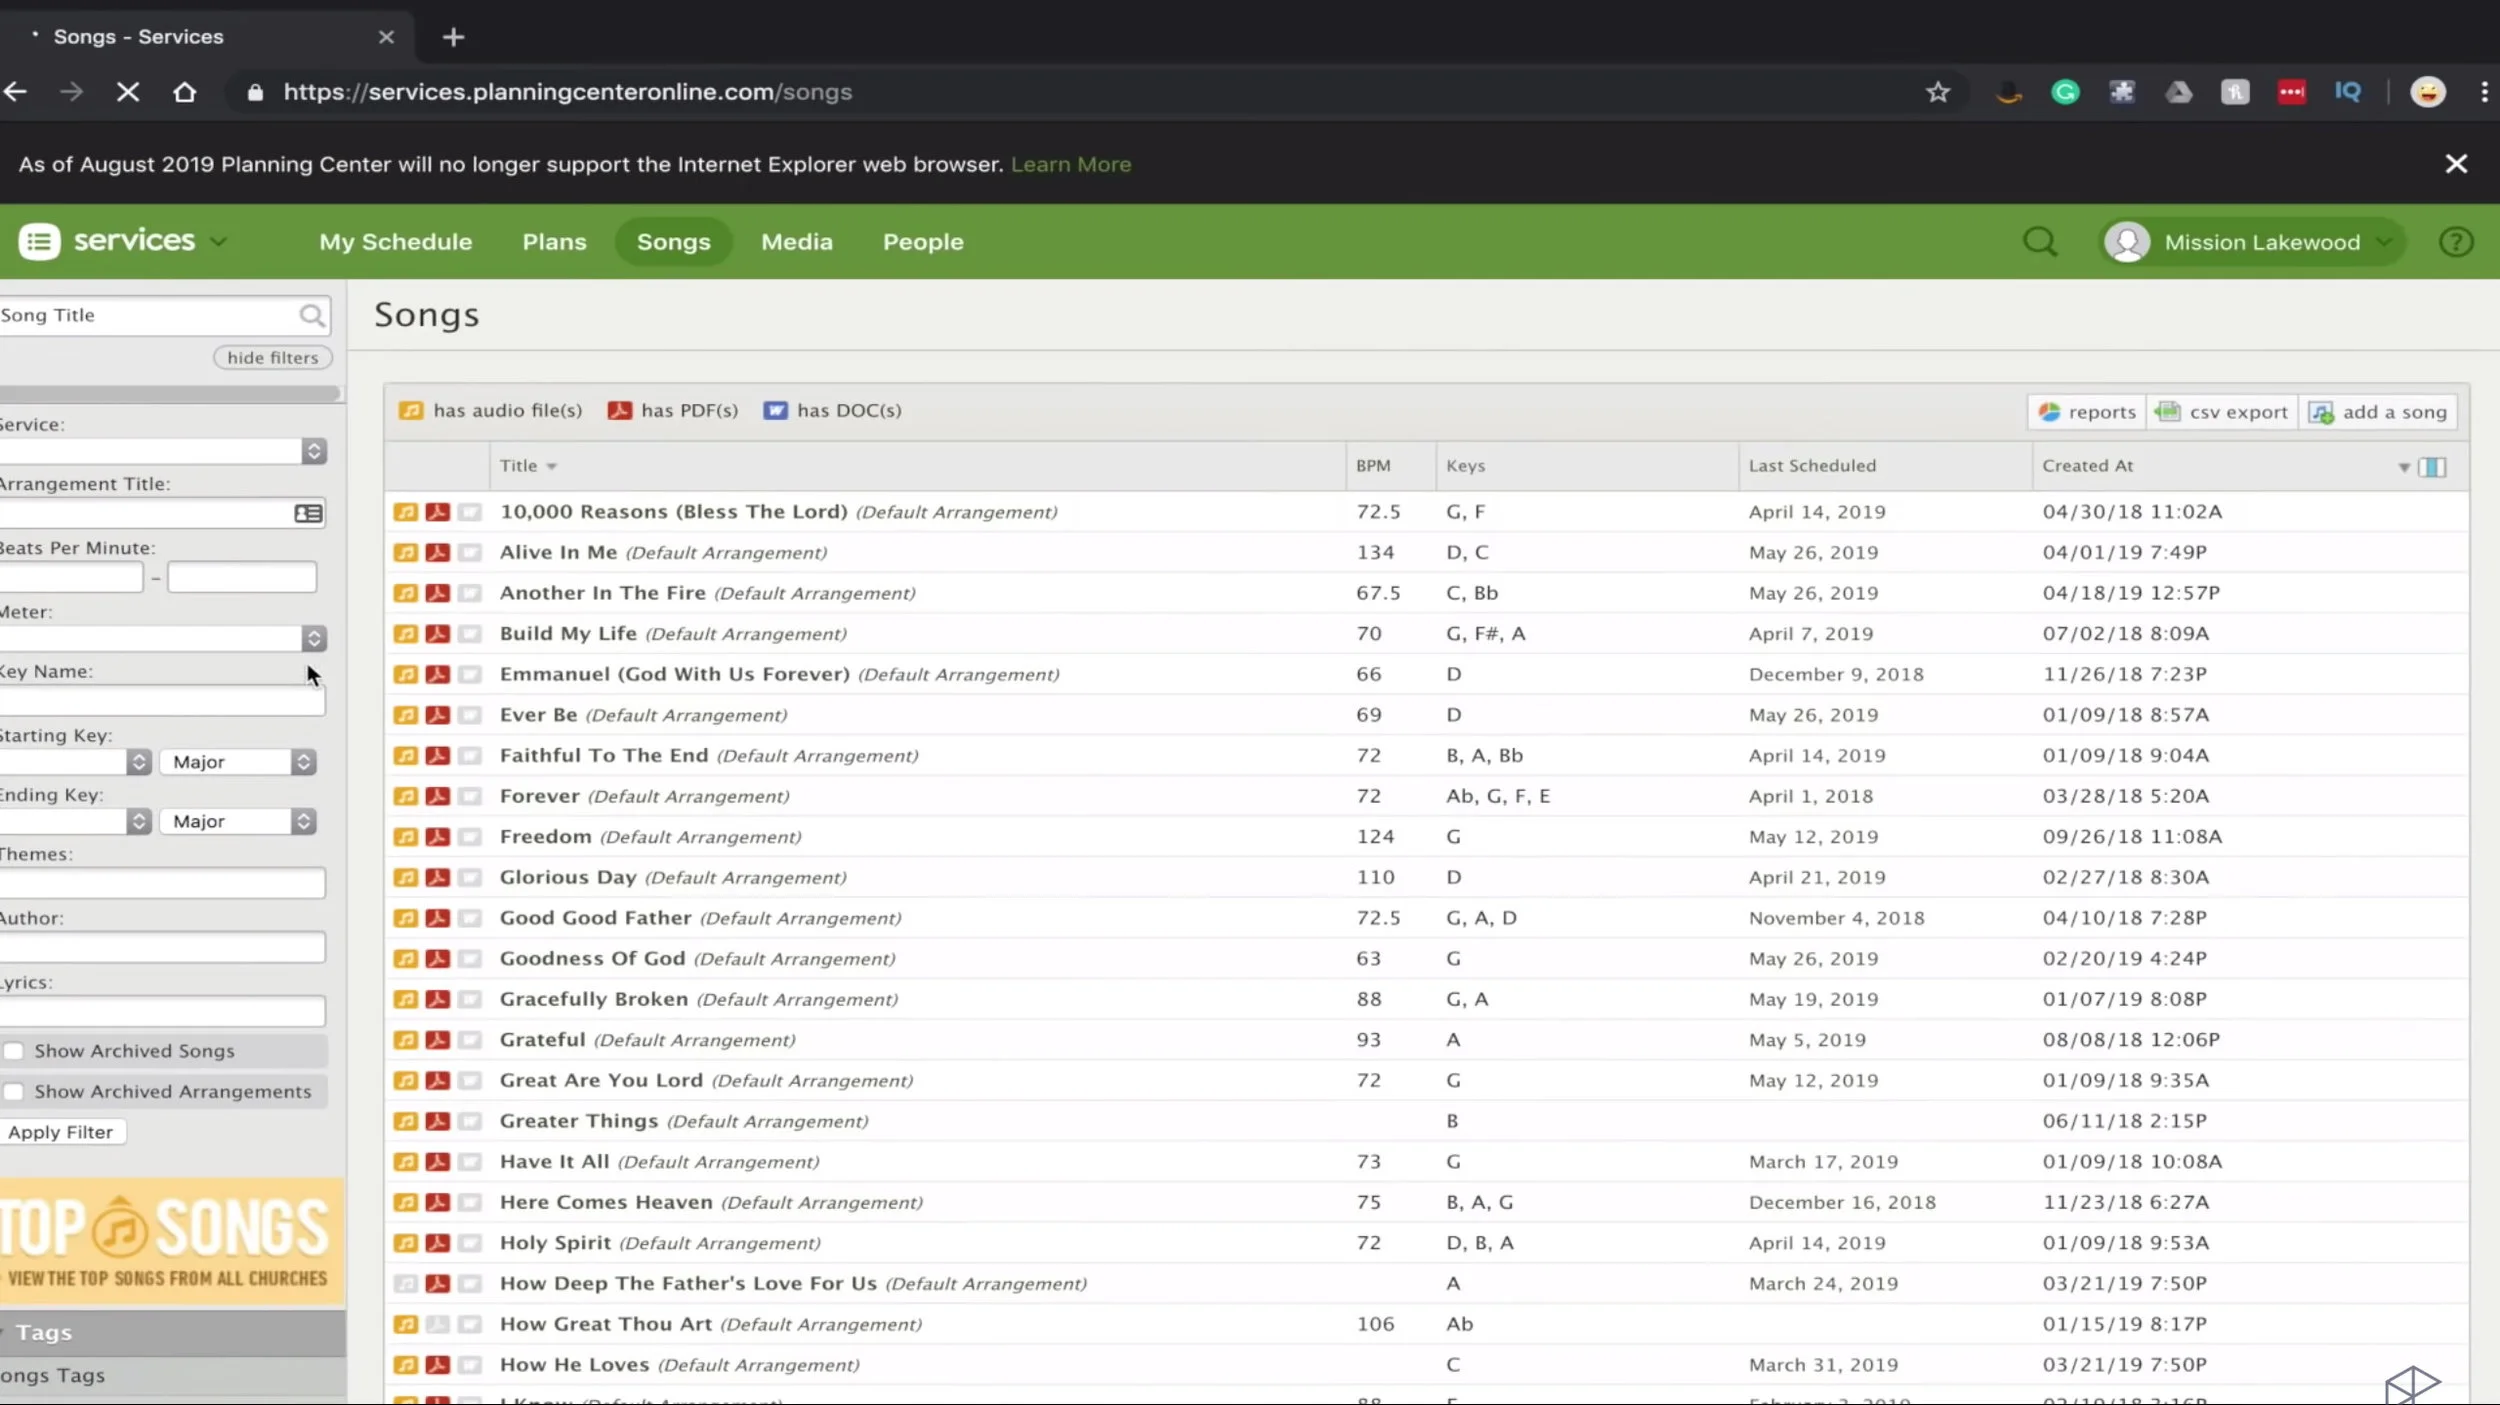Click csv export button
Image resolution: width=2500 pixels, height=1405 pixels.
click(2223, 412)
